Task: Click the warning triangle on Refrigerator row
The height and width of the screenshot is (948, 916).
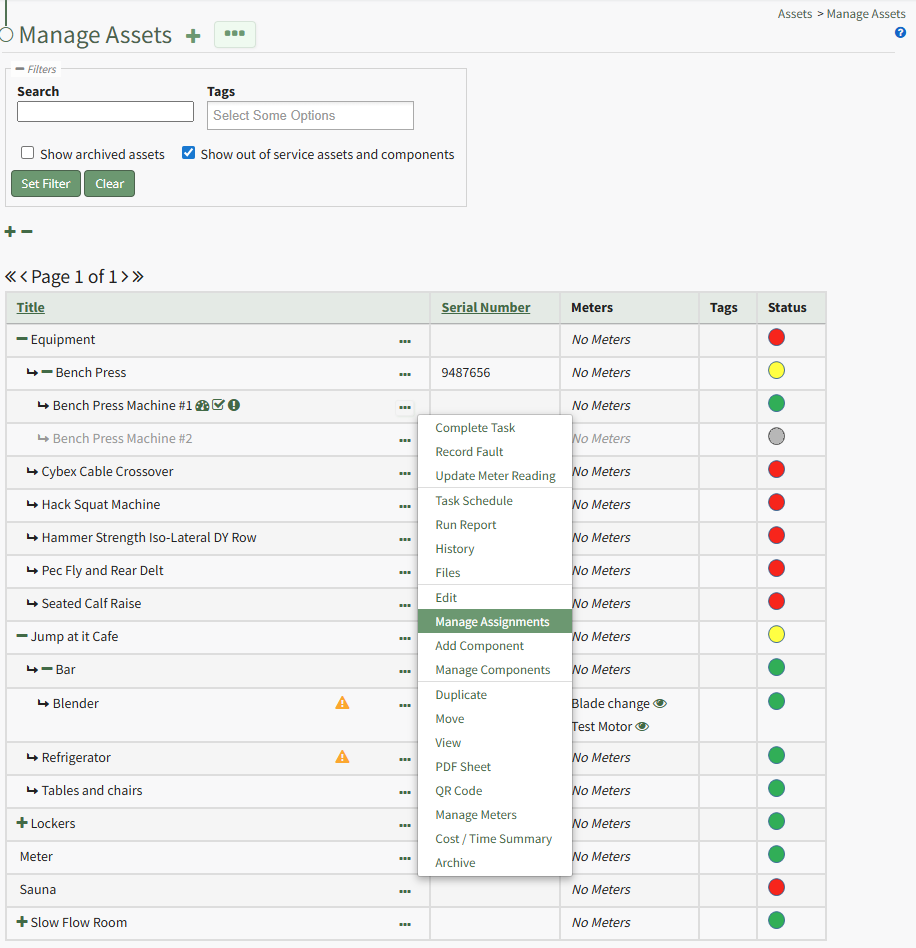Action: [342, 757]
